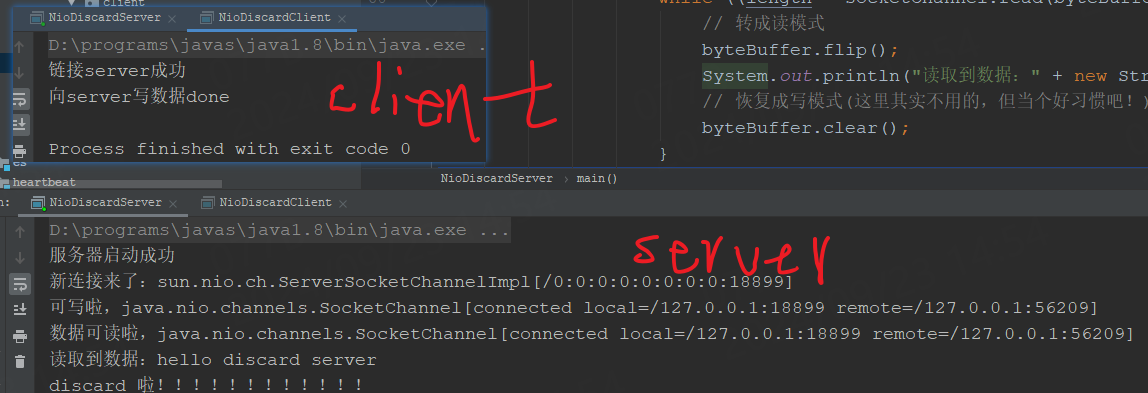Click '服务器启动成功' server output line
The width and height of the screenshot is (1148, 393).
112,256
